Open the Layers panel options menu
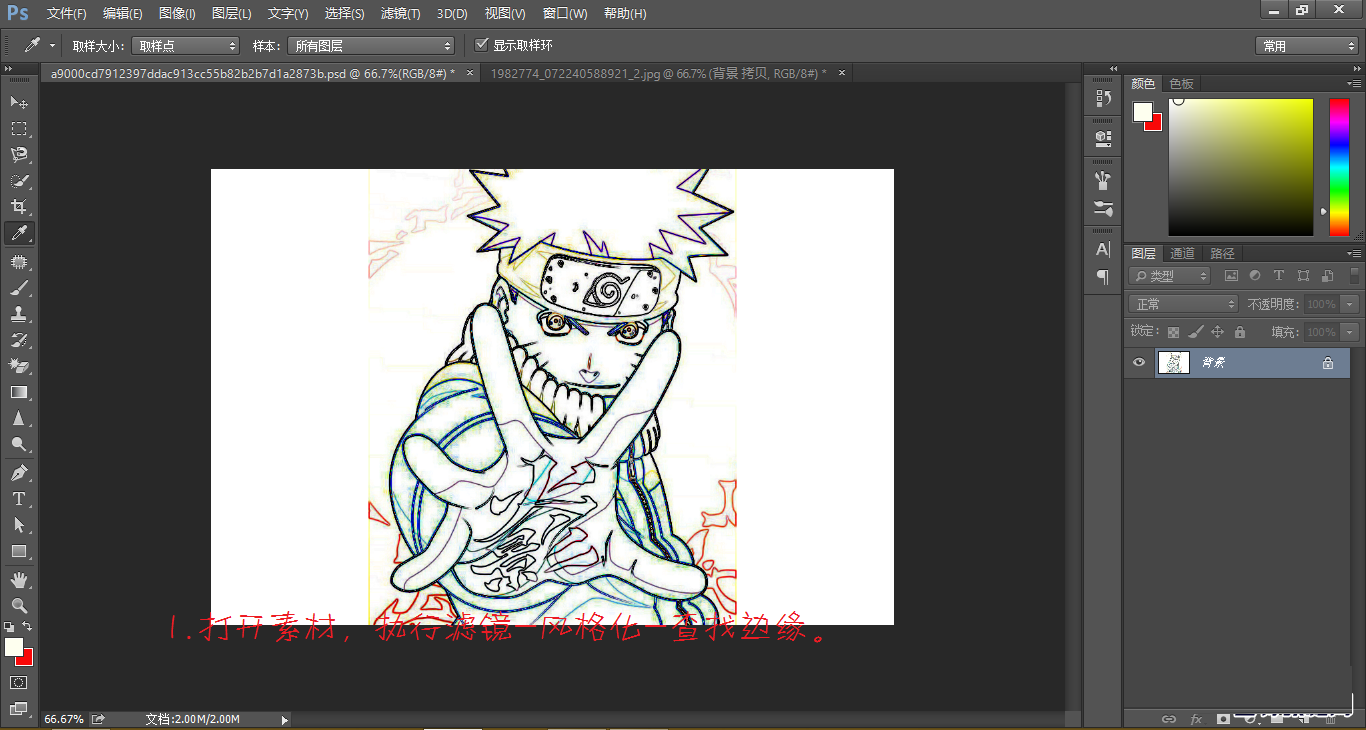Screen dimensions: 1366x730 [x=1355, y=253]
